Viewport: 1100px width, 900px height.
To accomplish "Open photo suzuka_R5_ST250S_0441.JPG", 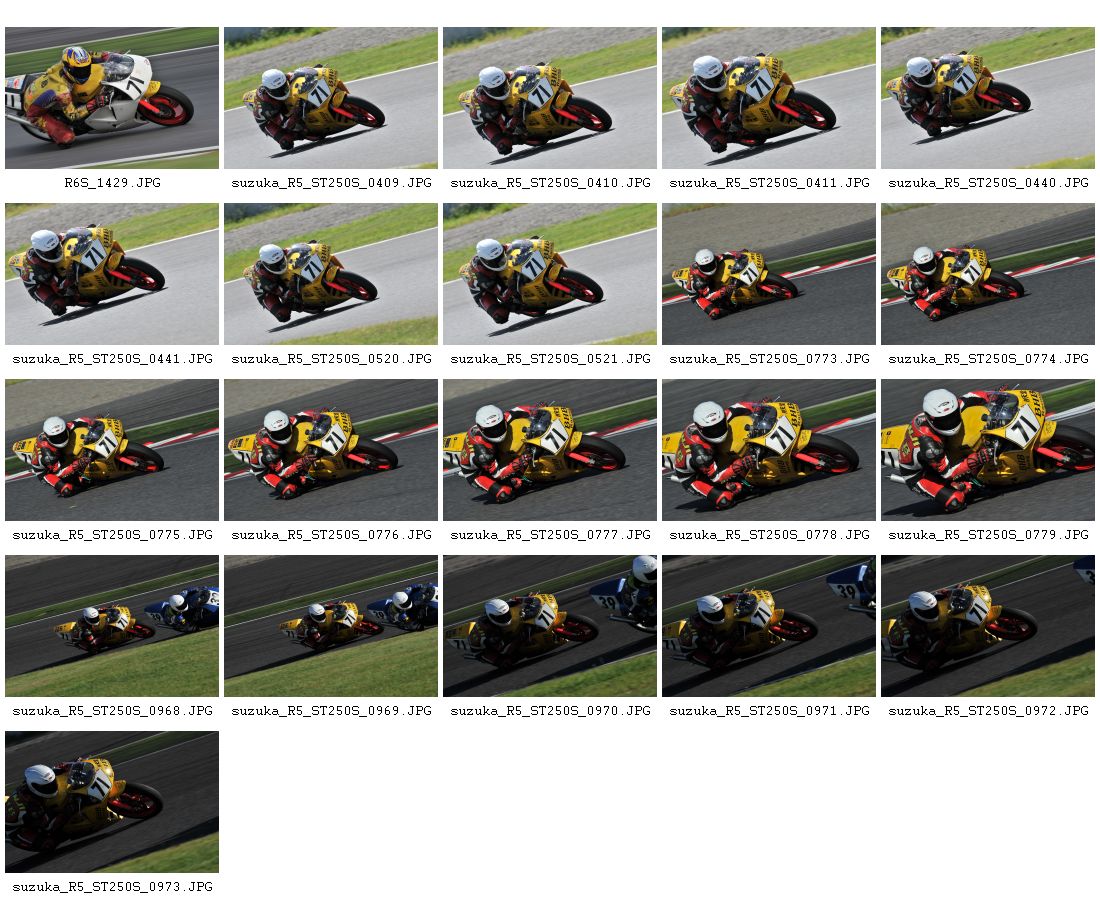I will (x=112, y=274).
